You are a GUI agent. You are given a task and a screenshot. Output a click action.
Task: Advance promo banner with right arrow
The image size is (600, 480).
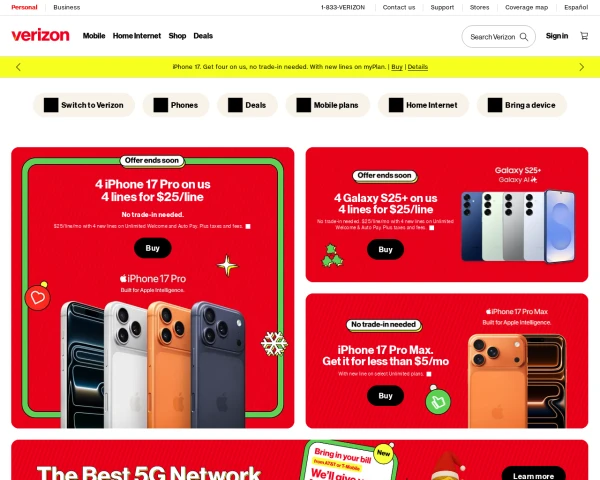[x=582, y=67]
